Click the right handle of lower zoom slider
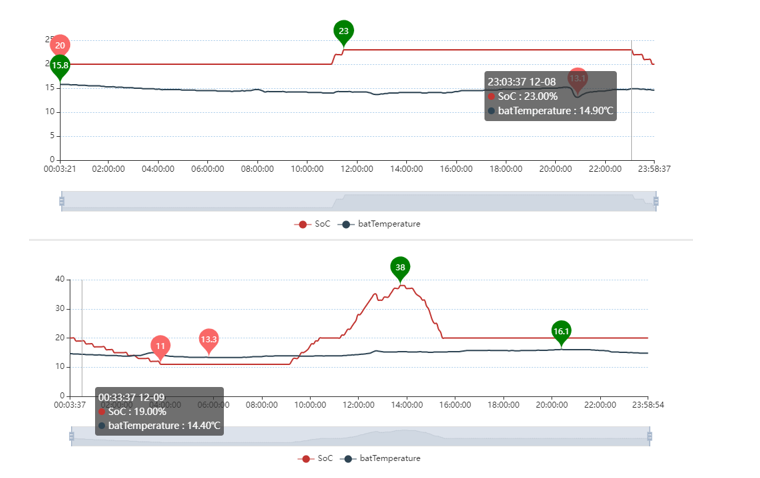 click(x=650, y=436)
